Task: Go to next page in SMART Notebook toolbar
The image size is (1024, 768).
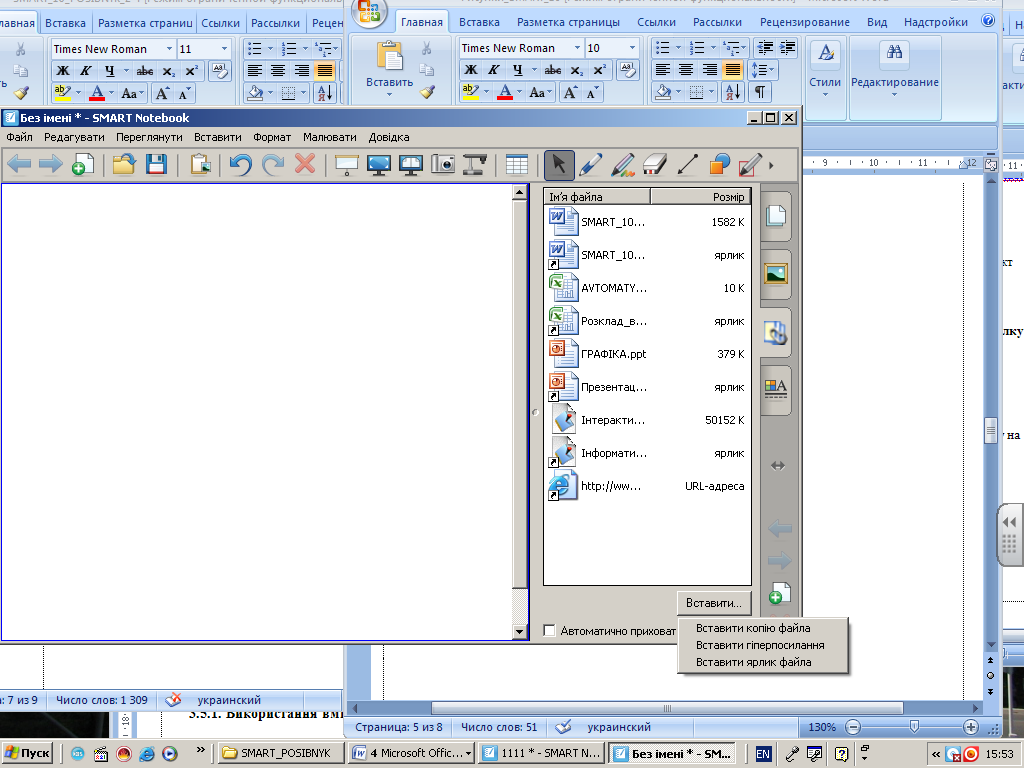Action: click(50, 165)
